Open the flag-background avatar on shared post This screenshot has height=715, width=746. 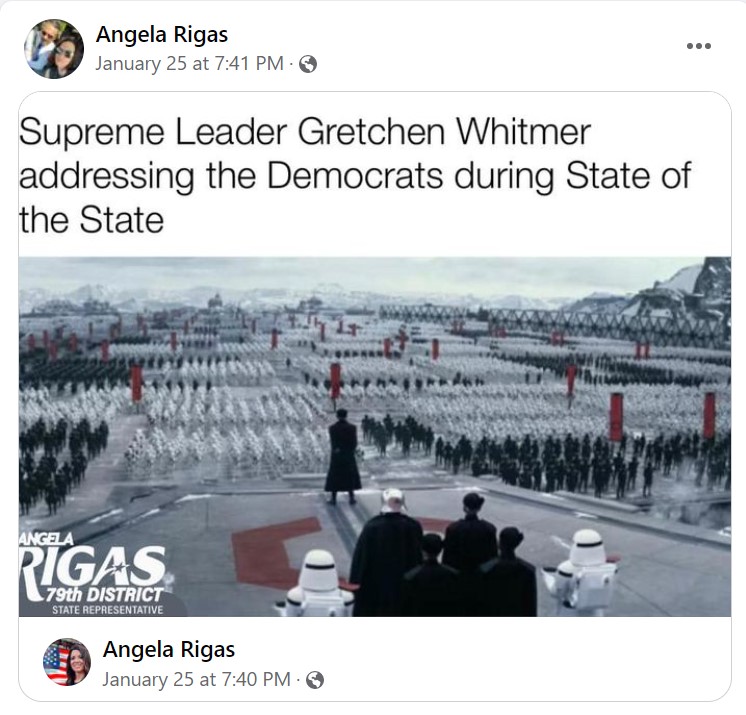67,662
